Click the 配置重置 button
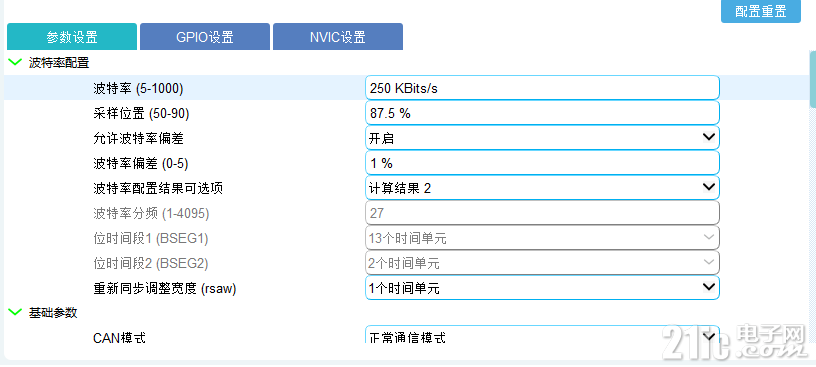This screenshot has height=367, width=816. point(760,12)
